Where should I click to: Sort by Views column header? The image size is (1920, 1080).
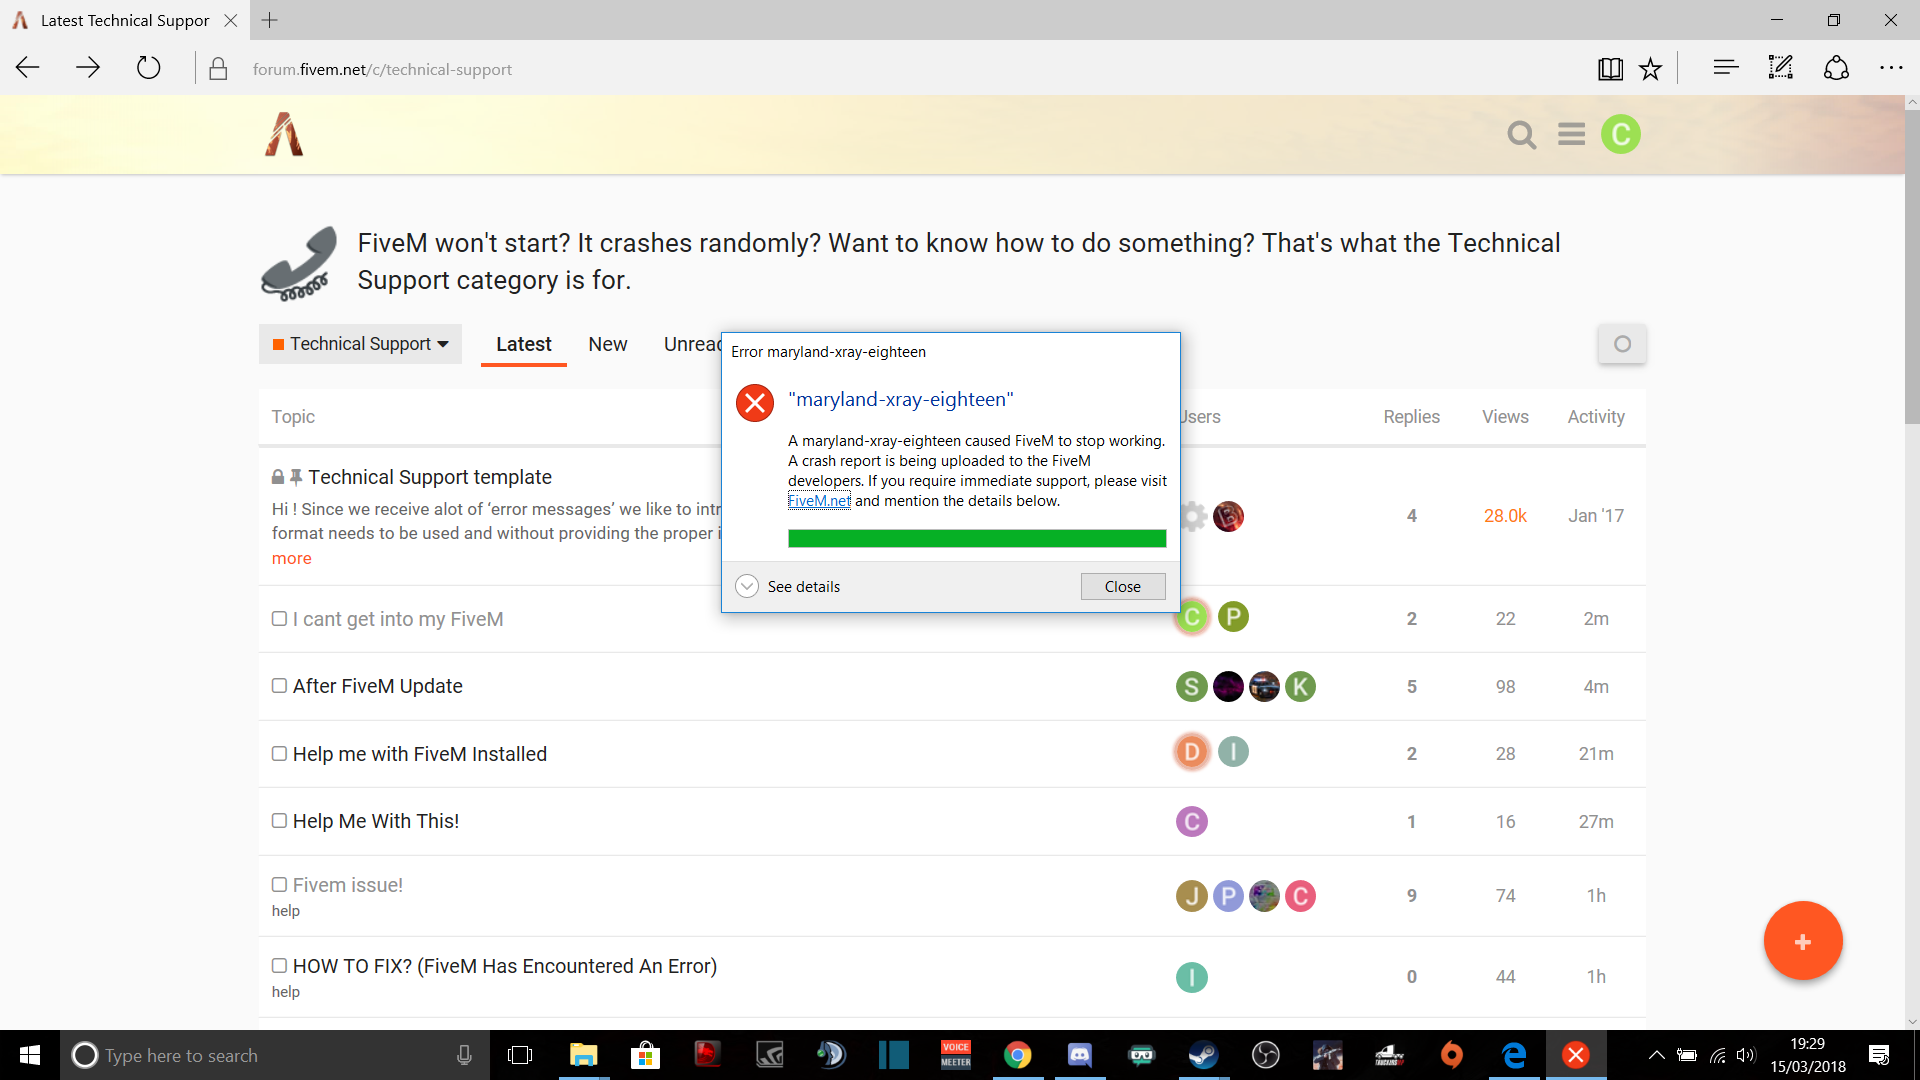click(1505, 417)
